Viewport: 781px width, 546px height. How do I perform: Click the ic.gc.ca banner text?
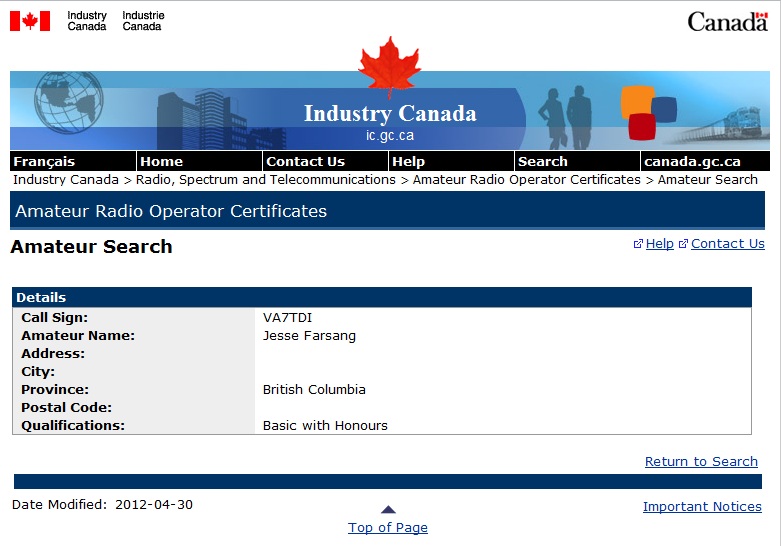click(390, 135)
